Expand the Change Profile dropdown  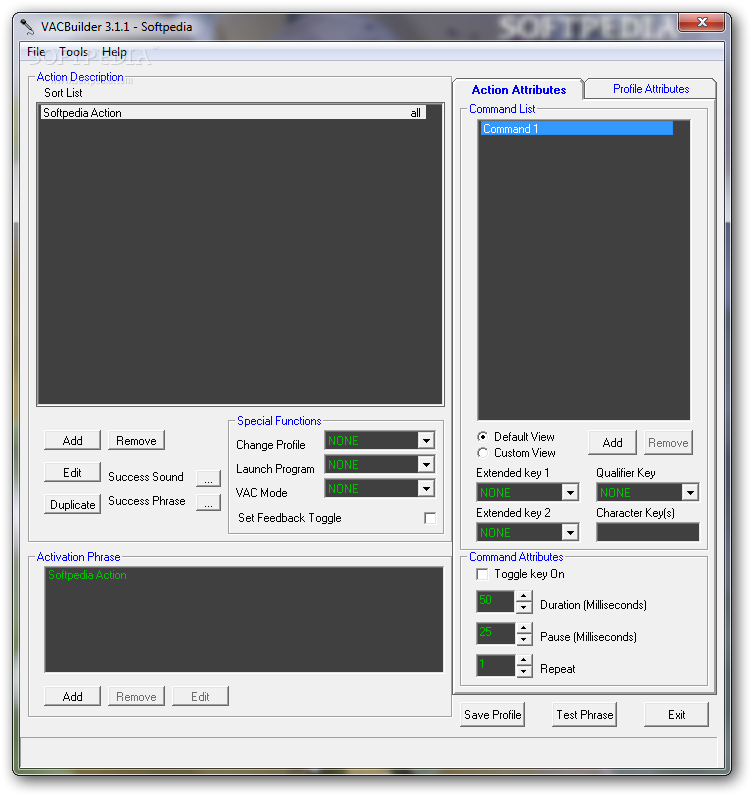pyautogui.click(x=426, y=440)
